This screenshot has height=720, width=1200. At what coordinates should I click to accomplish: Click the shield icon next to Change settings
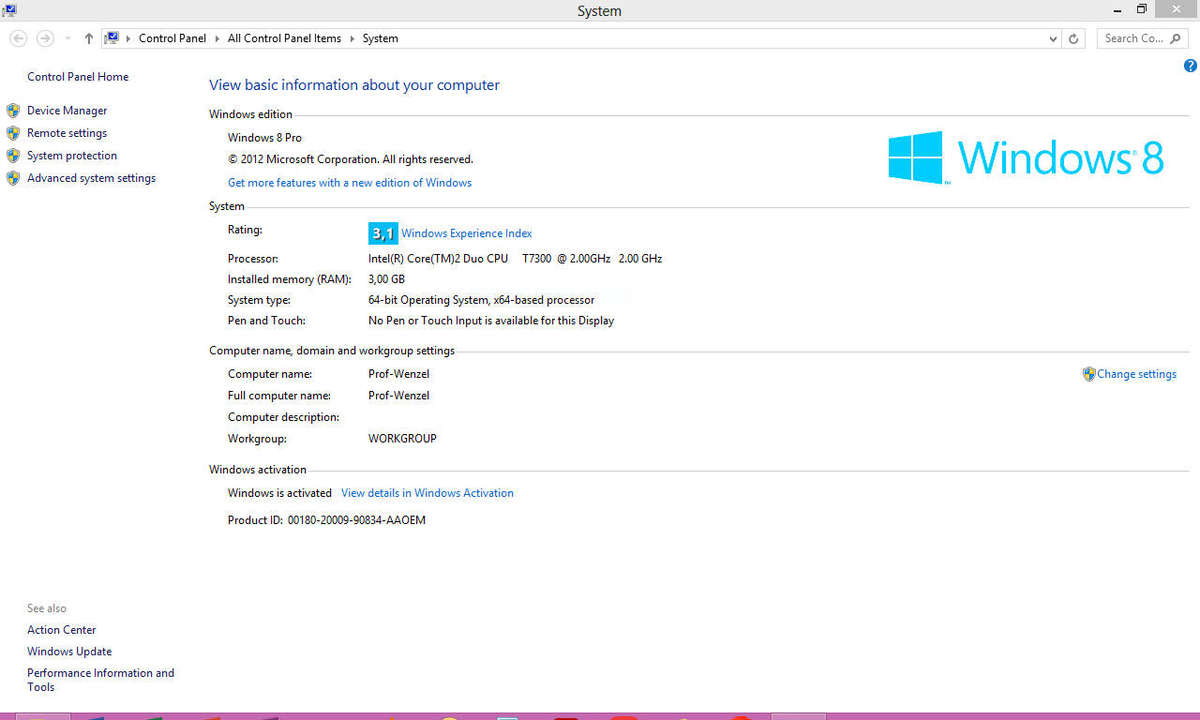[1089, 374]
